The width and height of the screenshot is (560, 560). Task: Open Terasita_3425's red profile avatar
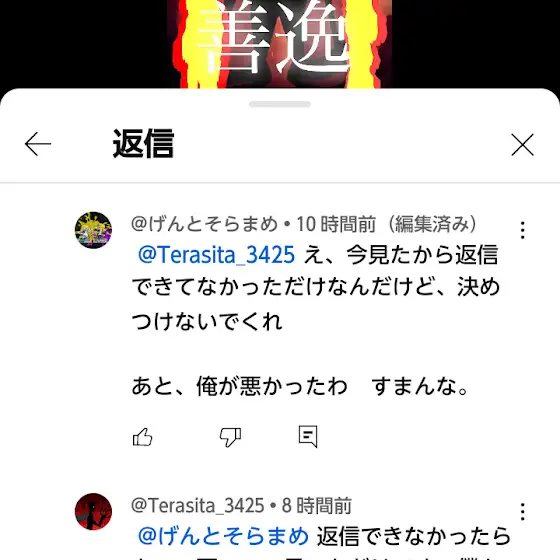(x=93, y=511)
